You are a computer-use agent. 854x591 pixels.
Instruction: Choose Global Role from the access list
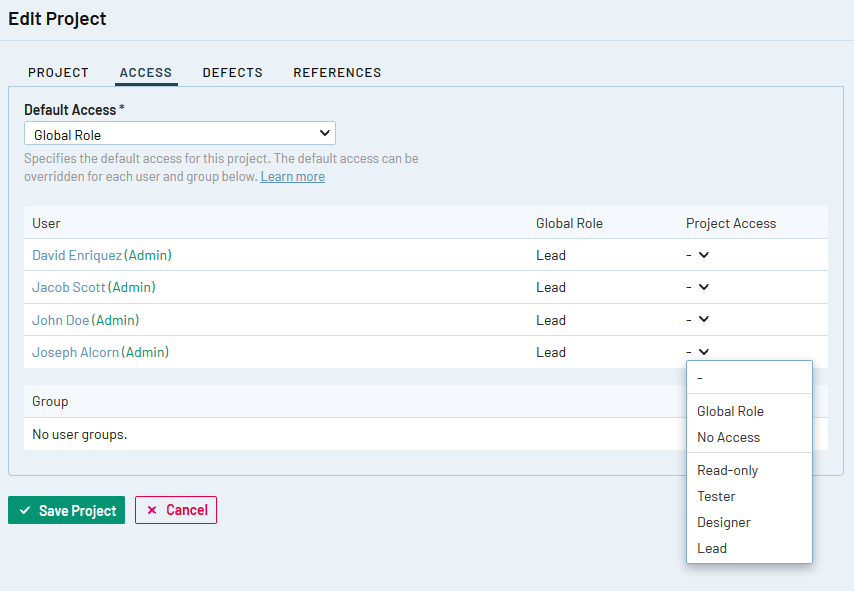(x=730, y=411)
